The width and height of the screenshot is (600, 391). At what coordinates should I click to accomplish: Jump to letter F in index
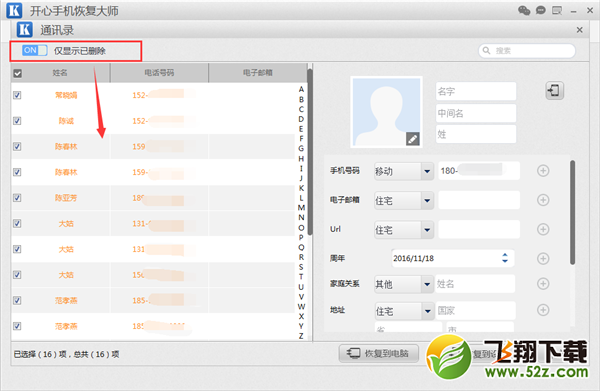coord(301,138)
